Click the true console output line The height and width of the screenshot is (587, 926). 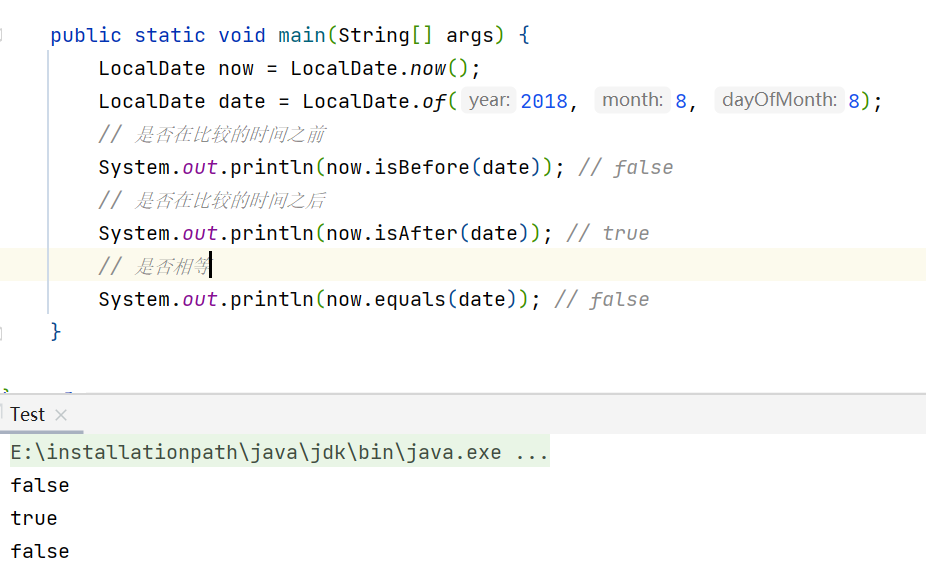pos(34,518)
